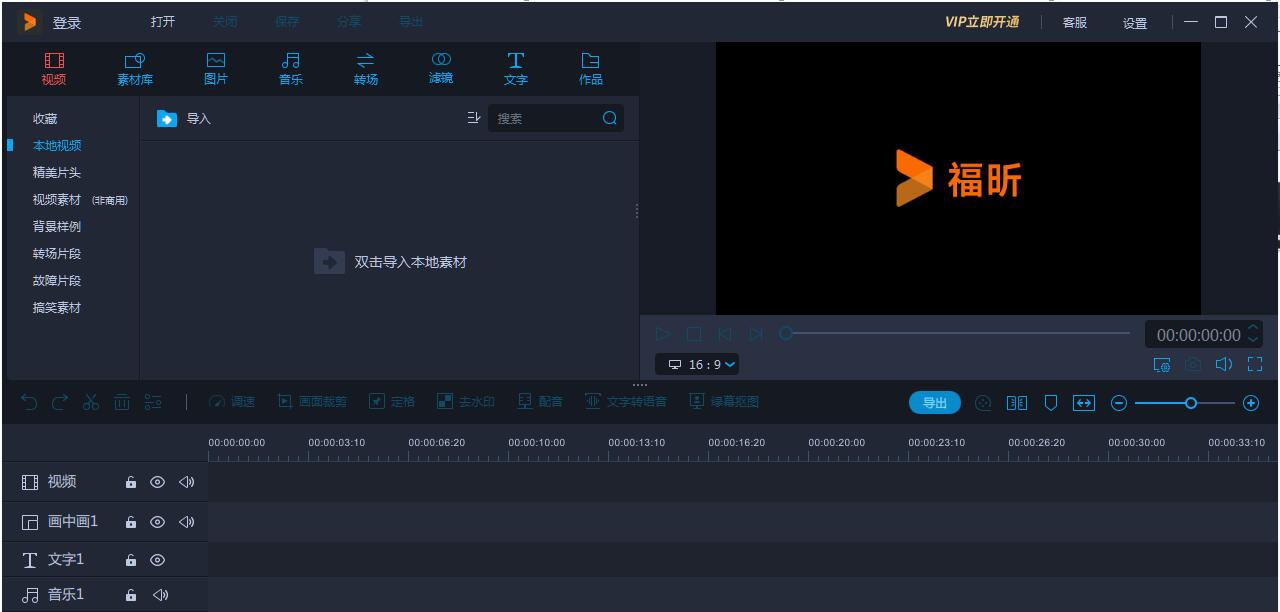Viewport: 1280px width, 612px height.
Task: Click the 导出 export button
Action: [x=934, y=402]
